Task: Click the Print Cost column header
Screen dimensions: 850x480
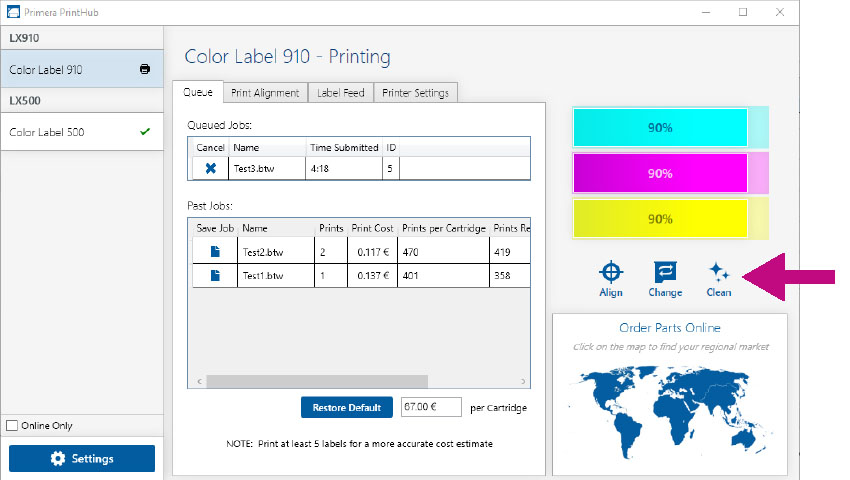Action: (x=372, y=228)
